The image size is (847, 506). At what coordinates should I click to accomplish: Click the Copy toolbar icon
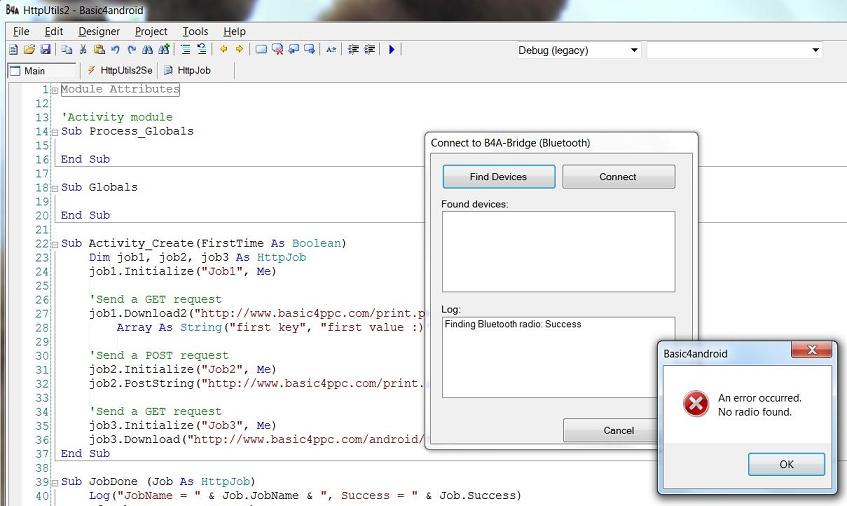(66, 50)
